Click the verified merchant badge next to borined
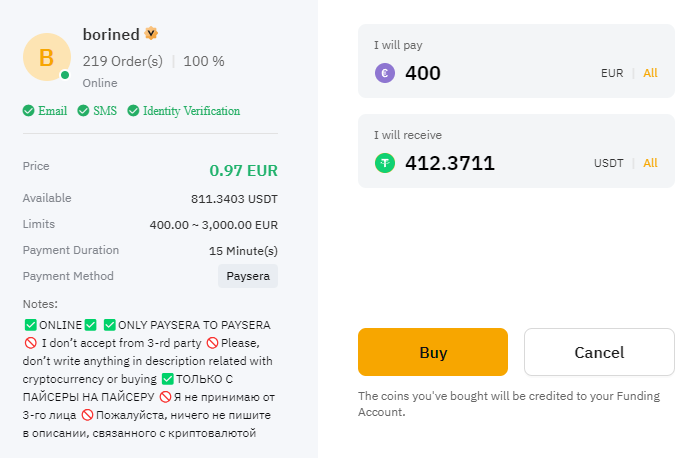This screenshot has width=697, height=458. (x=152, y=33)
